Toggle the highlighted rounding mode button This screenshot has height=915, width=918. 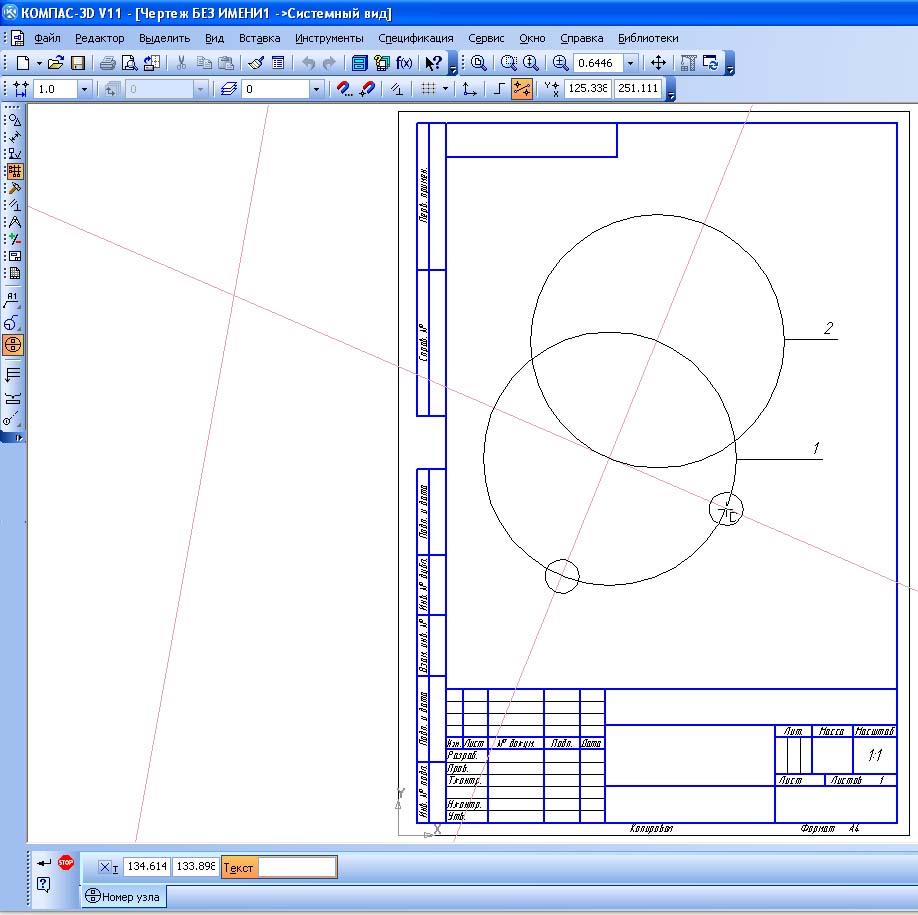[x=522, y=88]
